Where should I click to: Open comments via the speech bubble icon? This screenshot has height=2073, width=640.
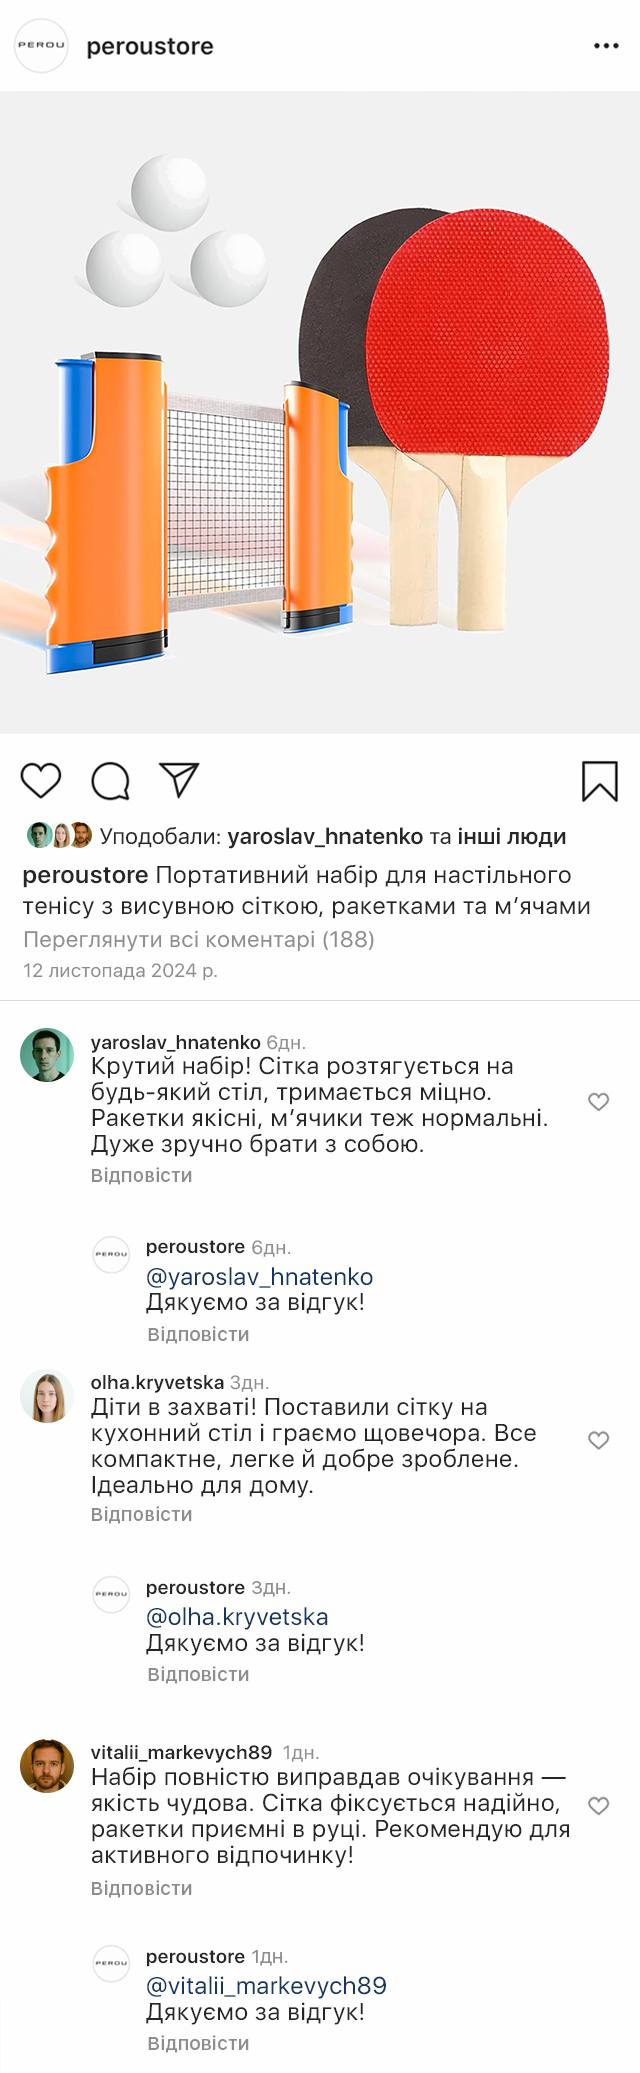(111, 781)
